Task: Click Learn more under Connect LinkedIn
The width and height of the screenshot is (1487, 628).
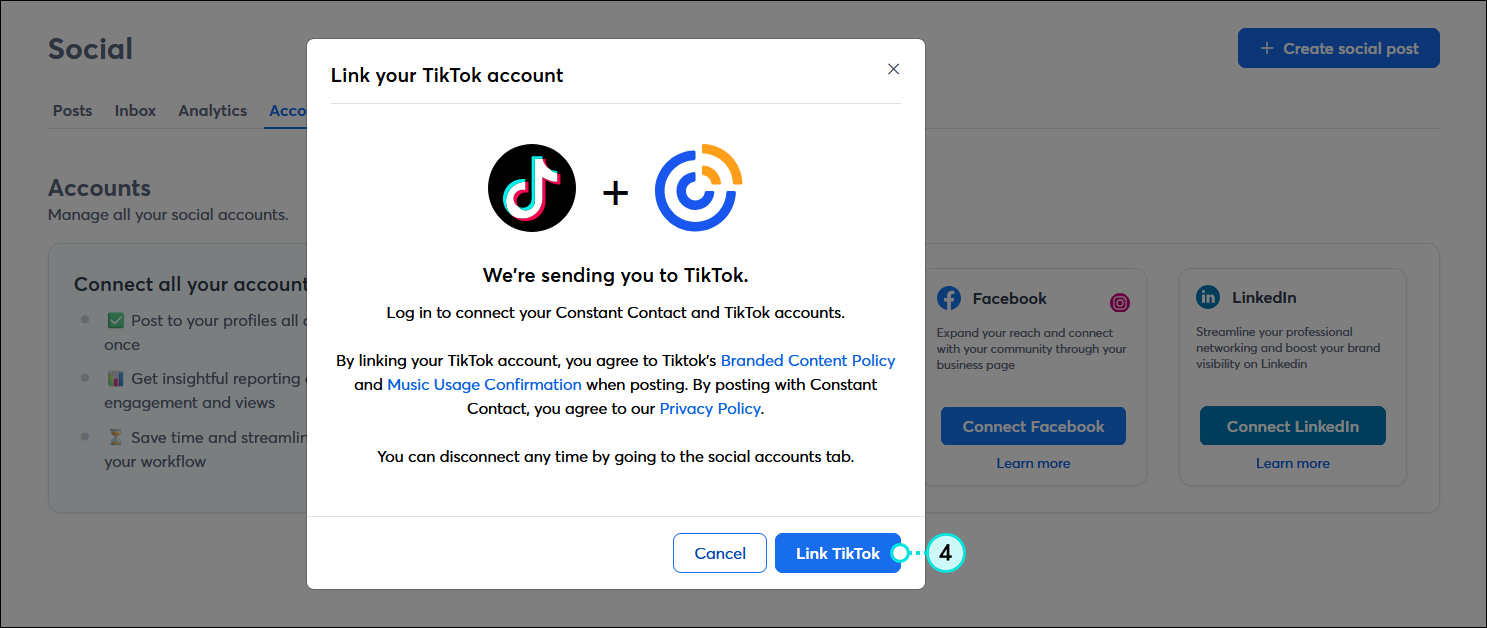Action: 1292,462
